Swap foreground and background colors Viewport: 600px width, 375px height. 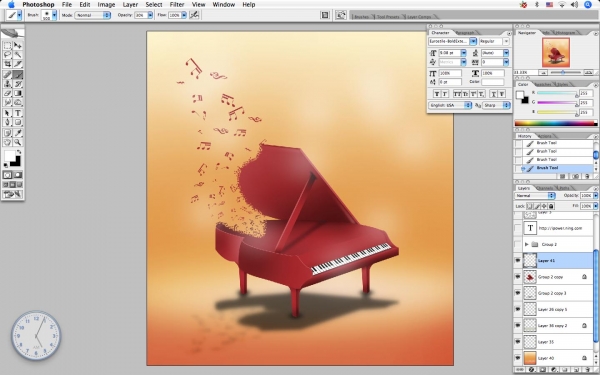click(19, 152)
